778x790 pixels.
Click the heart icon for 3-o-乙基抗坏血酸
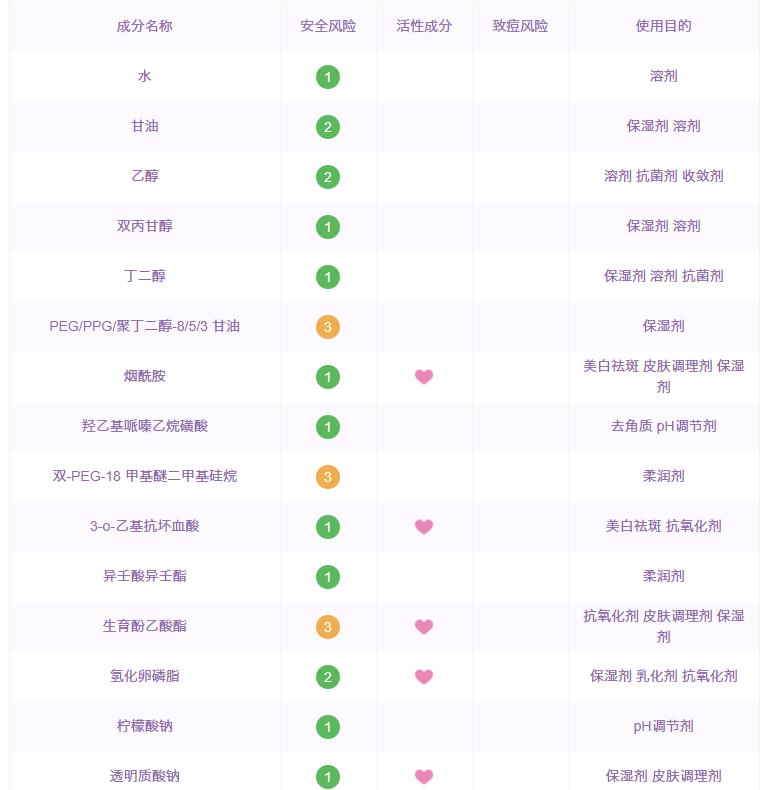pyautogui.click(x=424, y=527)
